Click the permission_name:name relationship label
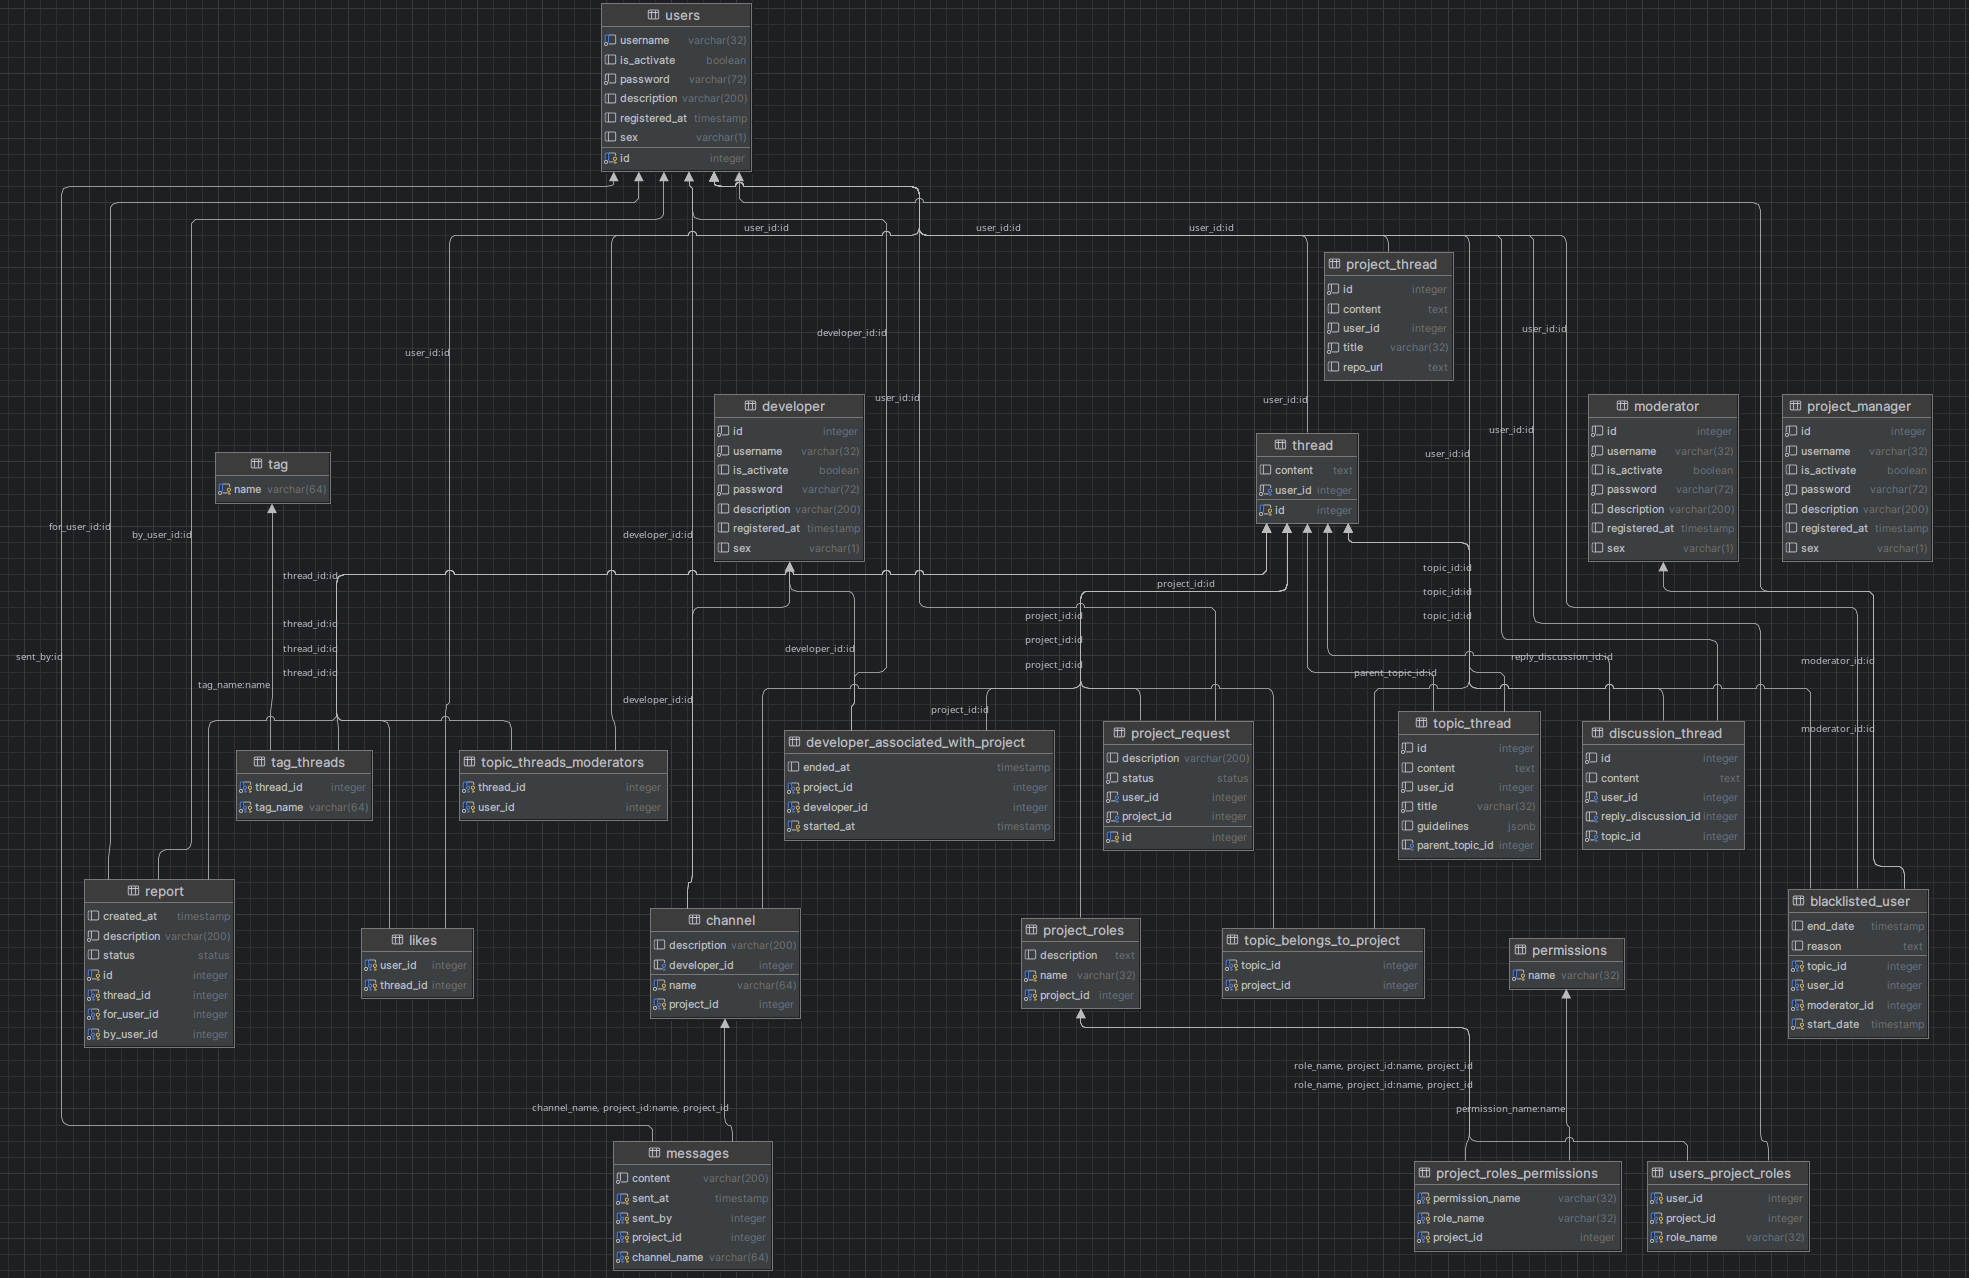Screen dimensions: 1969x1278 pyautogui.click(x=1509, y=1109)
